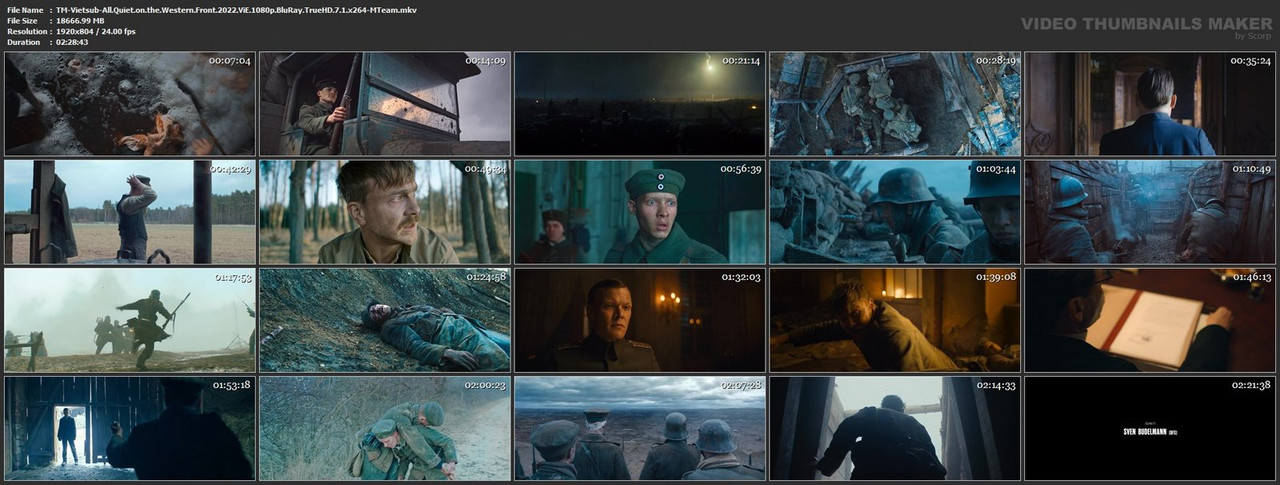Open the aerial trench thumbnail at 00:28:19

(895, 104)
